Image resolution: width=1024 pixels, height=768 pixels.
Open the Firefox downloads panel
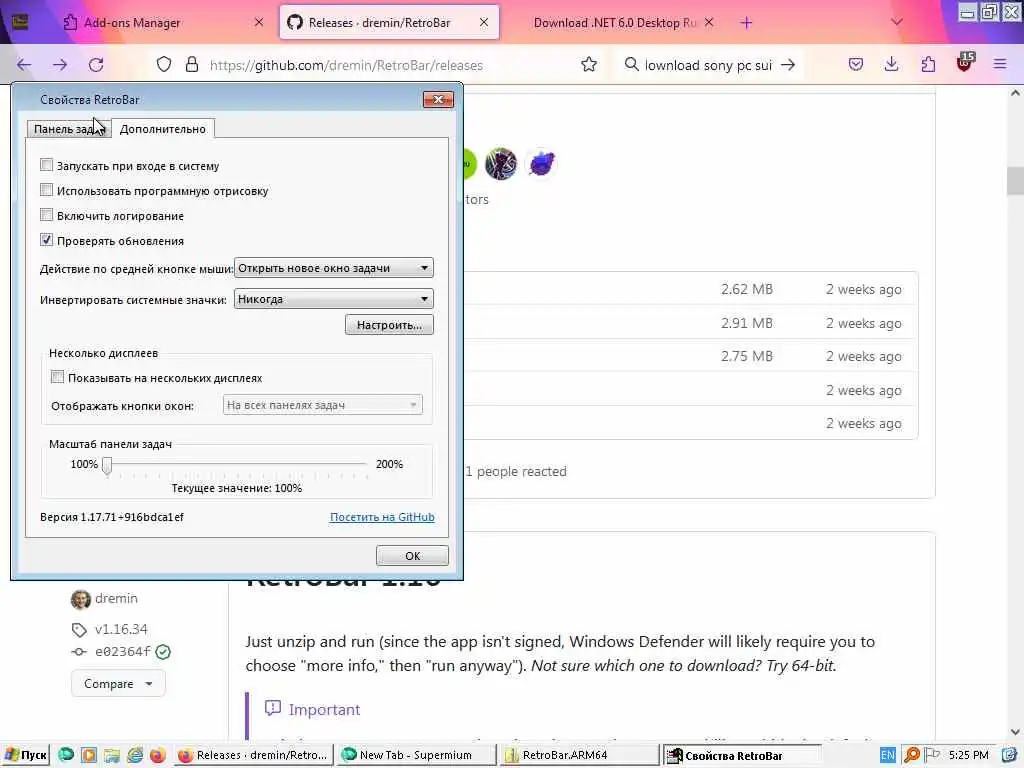(891, 64)
